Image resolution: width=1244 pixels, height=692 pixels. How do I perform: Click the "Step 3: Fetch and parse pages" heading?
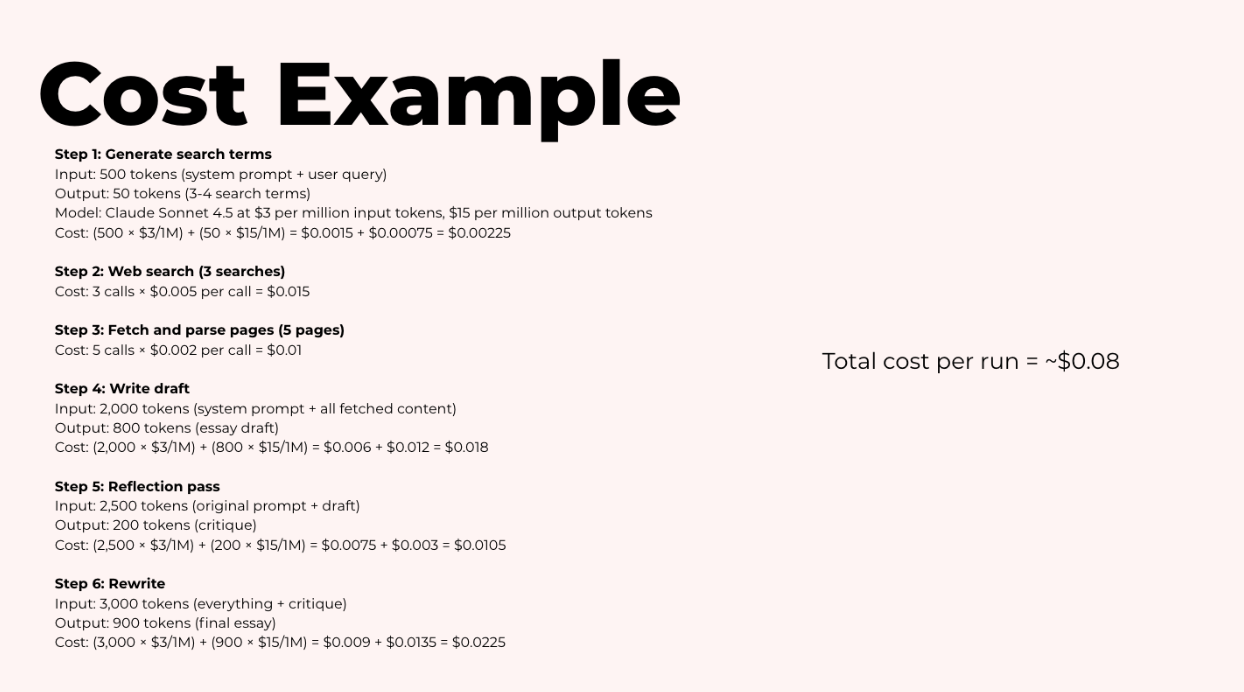click(x=199, y=330)
